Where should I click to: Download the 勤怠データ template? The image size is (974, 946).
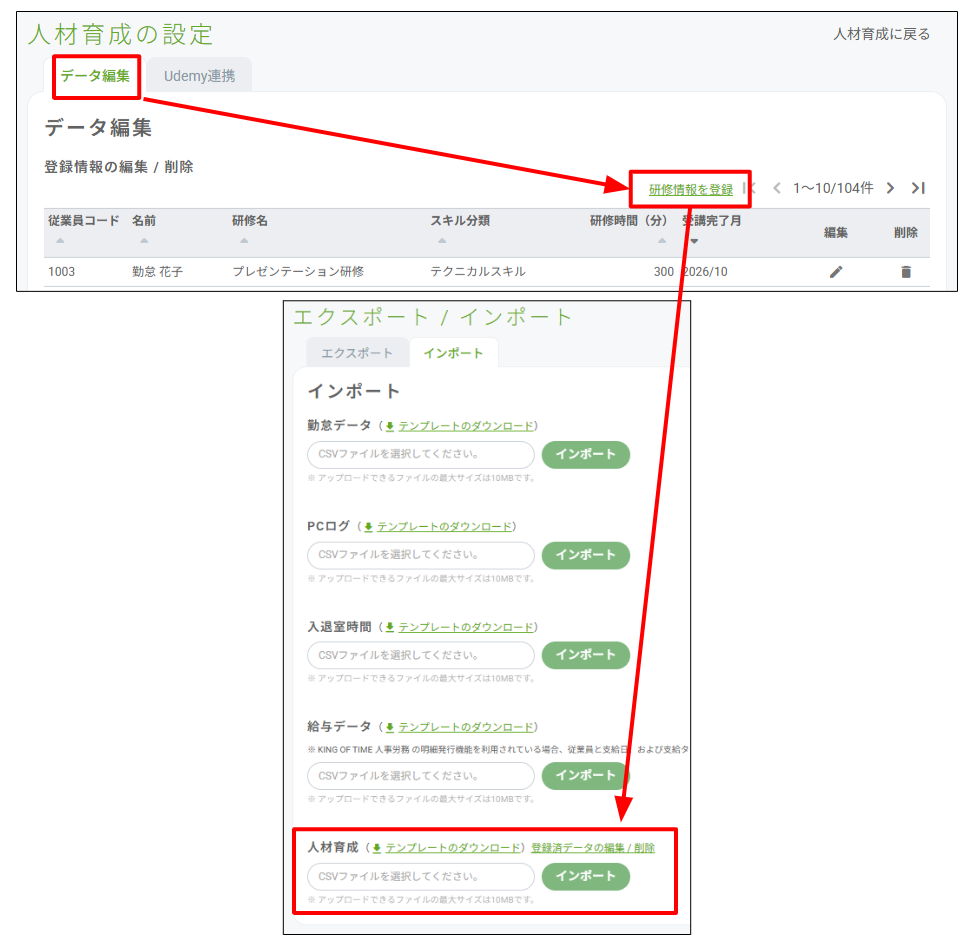tap(466, 425)
